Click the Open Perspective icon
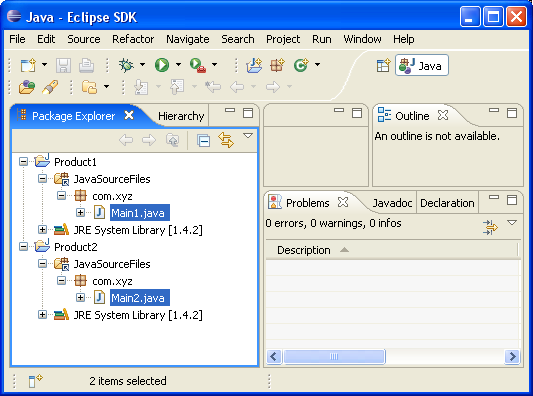 point(383,65)
